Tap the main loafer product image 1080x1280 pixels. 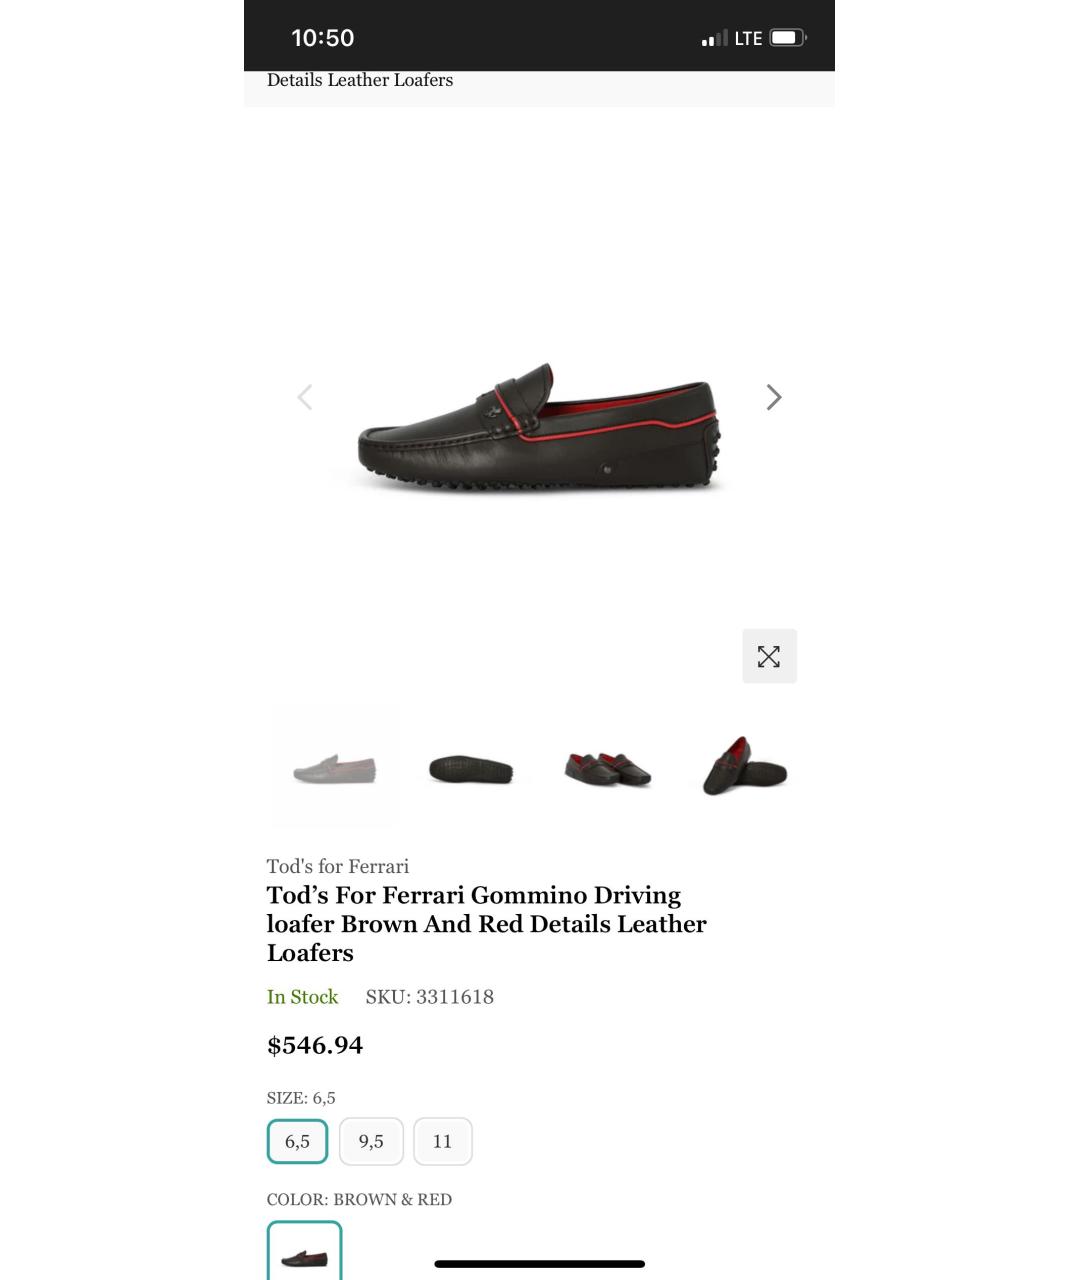[x=539, y=428]
